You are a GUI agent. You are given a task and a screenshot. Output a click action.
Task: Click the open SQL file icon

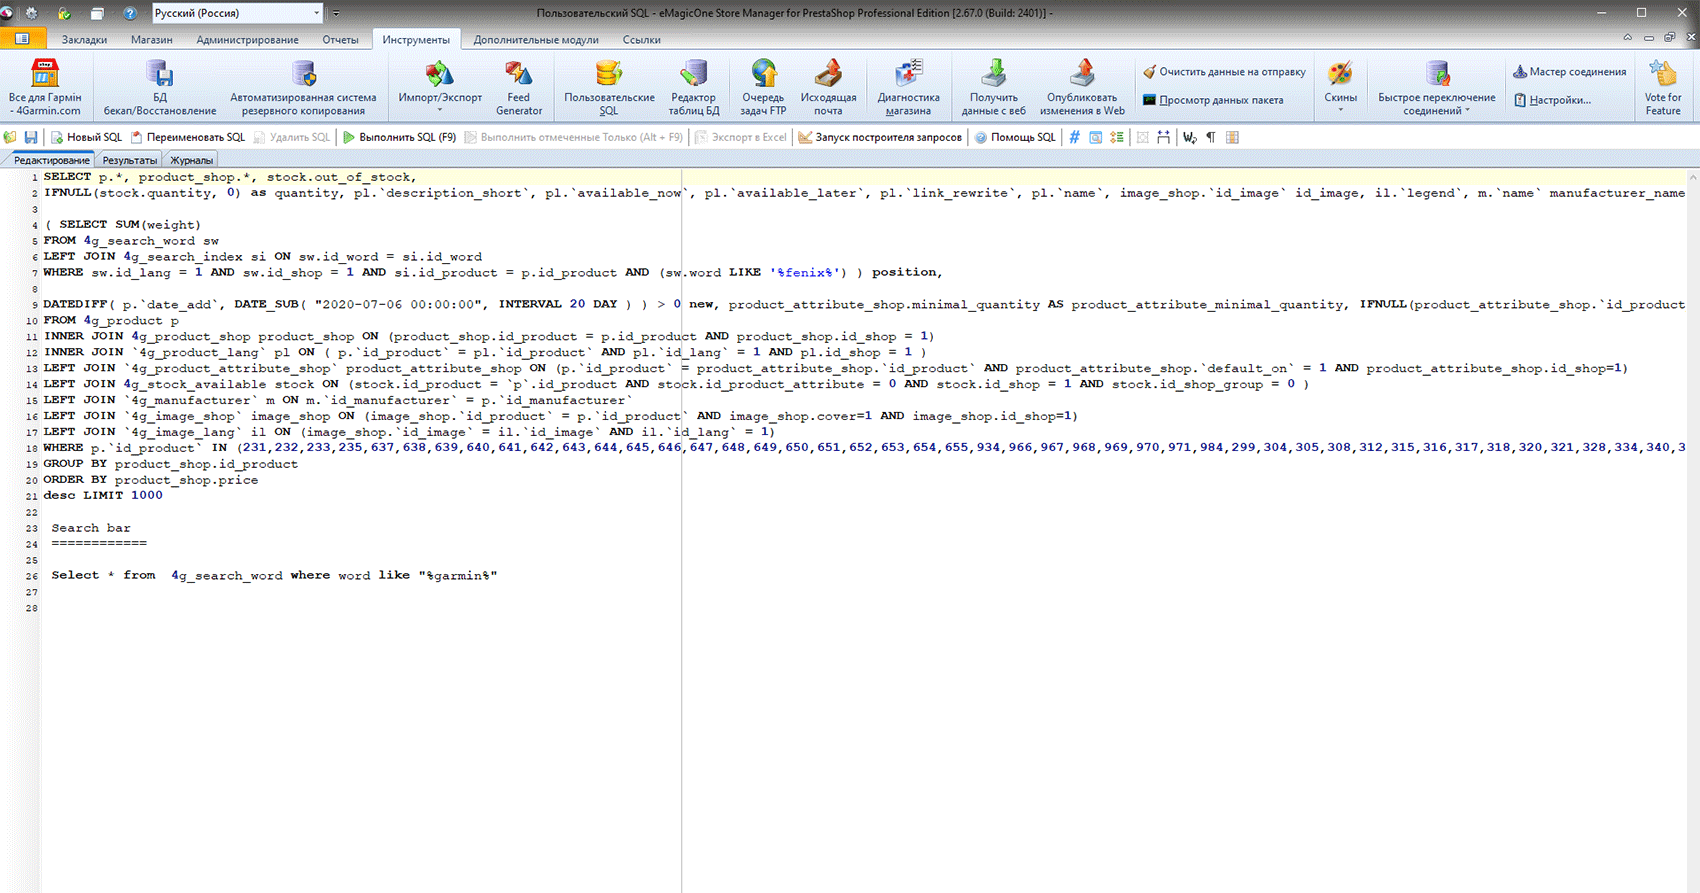11,137
